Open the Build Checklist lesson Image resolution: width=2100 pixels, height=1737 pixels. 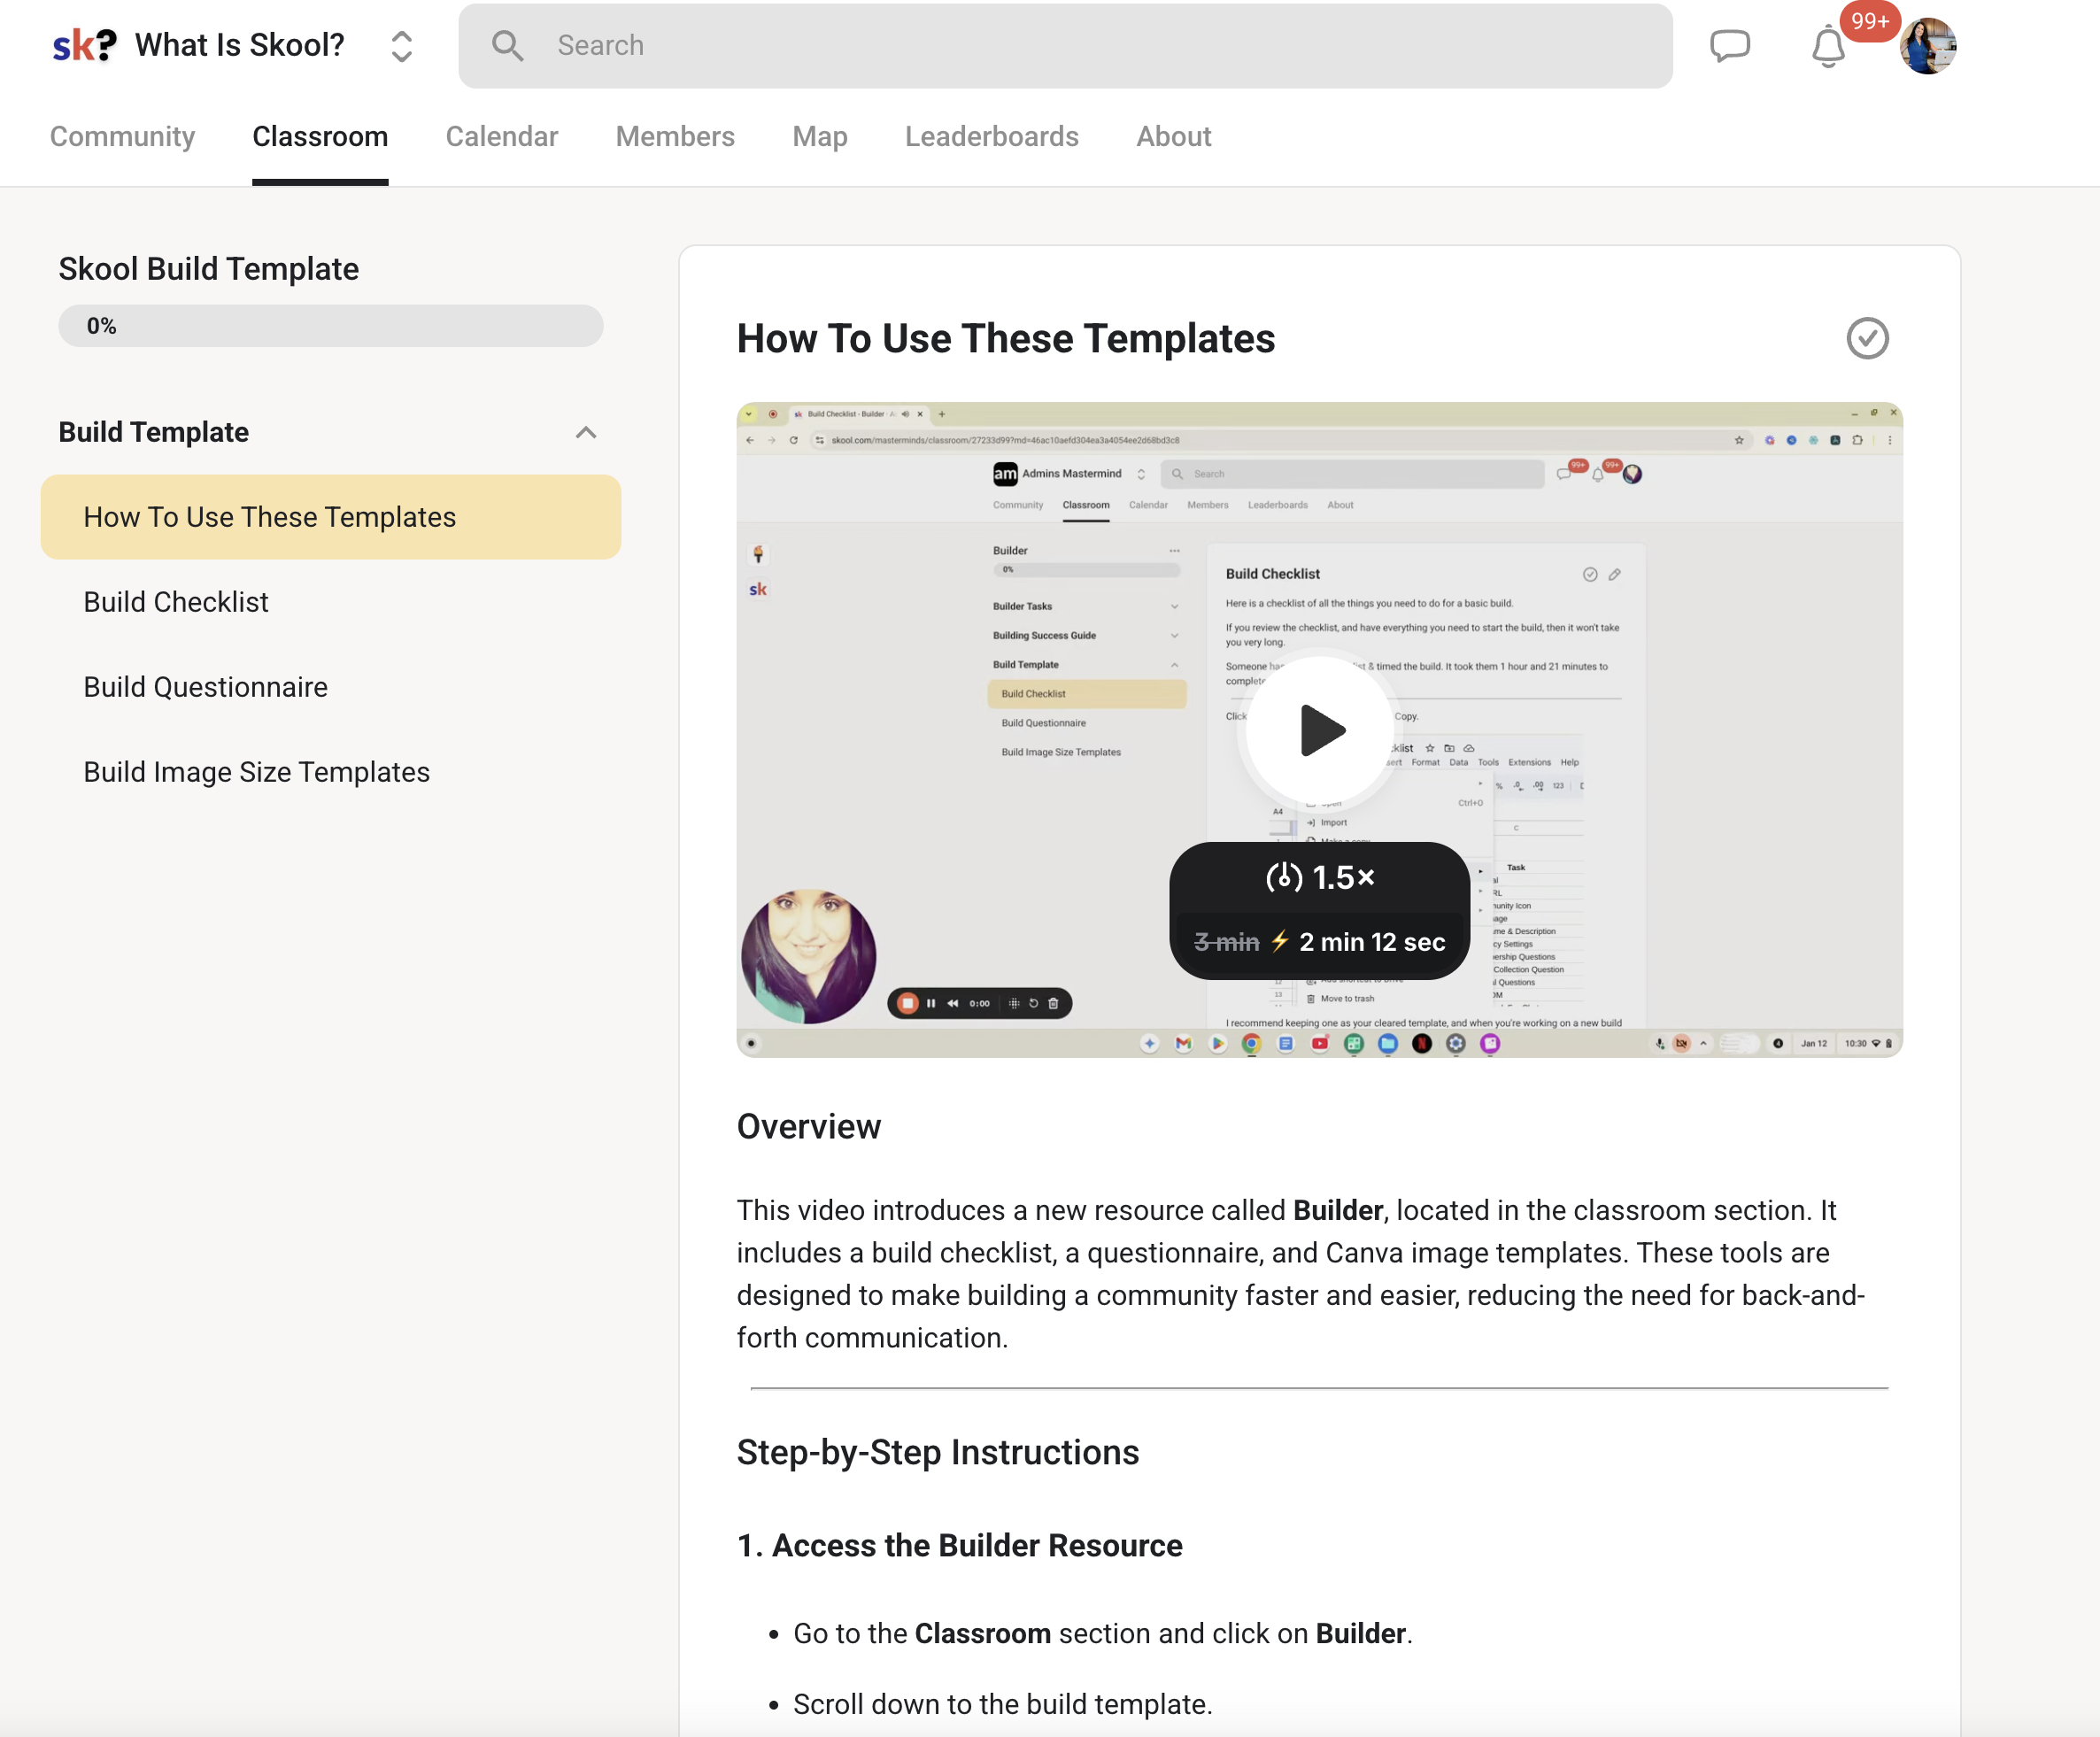click(x=176, y=602)
